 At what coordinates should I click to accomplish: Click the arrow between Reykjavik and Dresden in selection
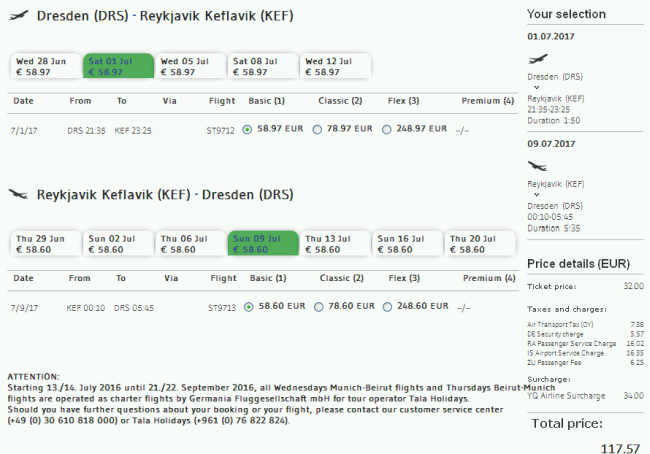pos(536,194)
